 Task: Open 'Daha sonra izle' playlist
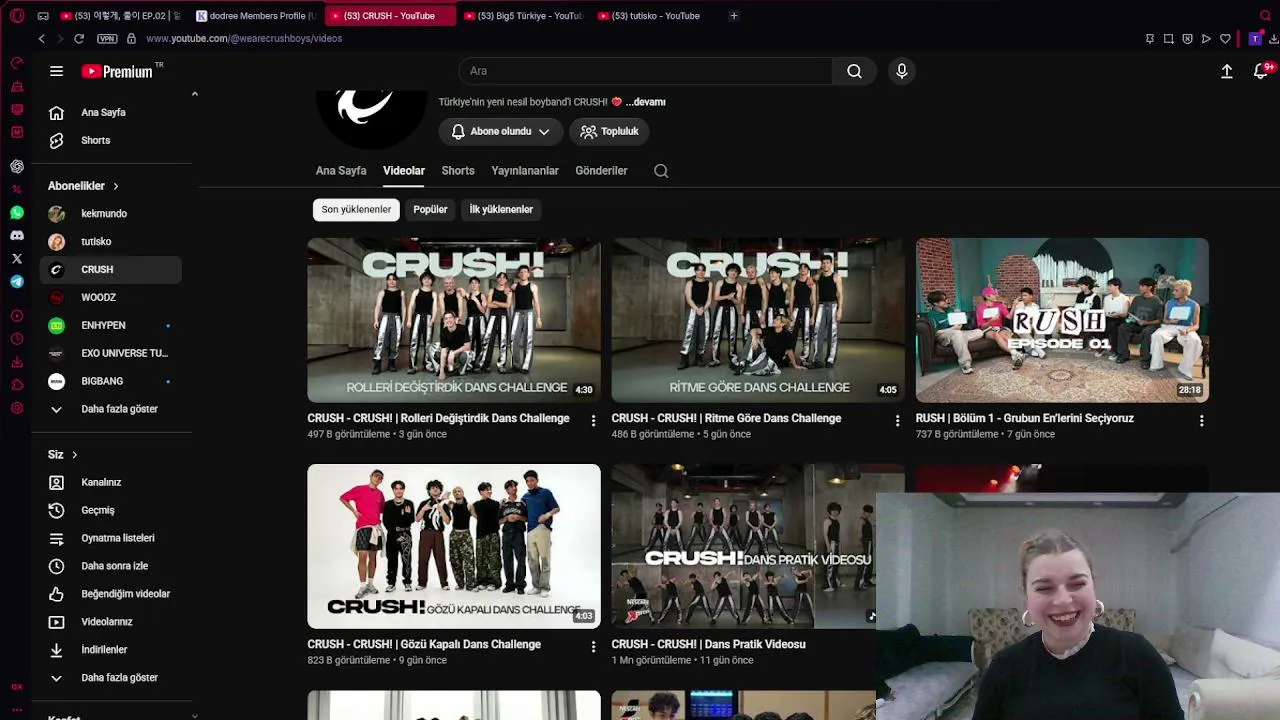(110, 566)
